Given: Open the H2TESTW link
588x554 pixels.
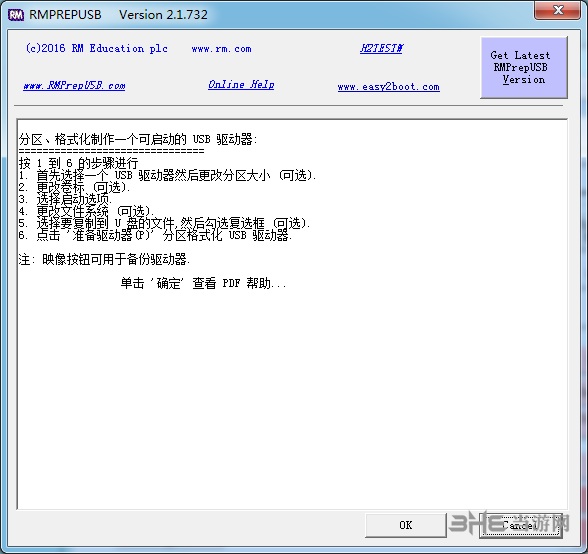Looking at the screenshot, I should pos(381,48).
